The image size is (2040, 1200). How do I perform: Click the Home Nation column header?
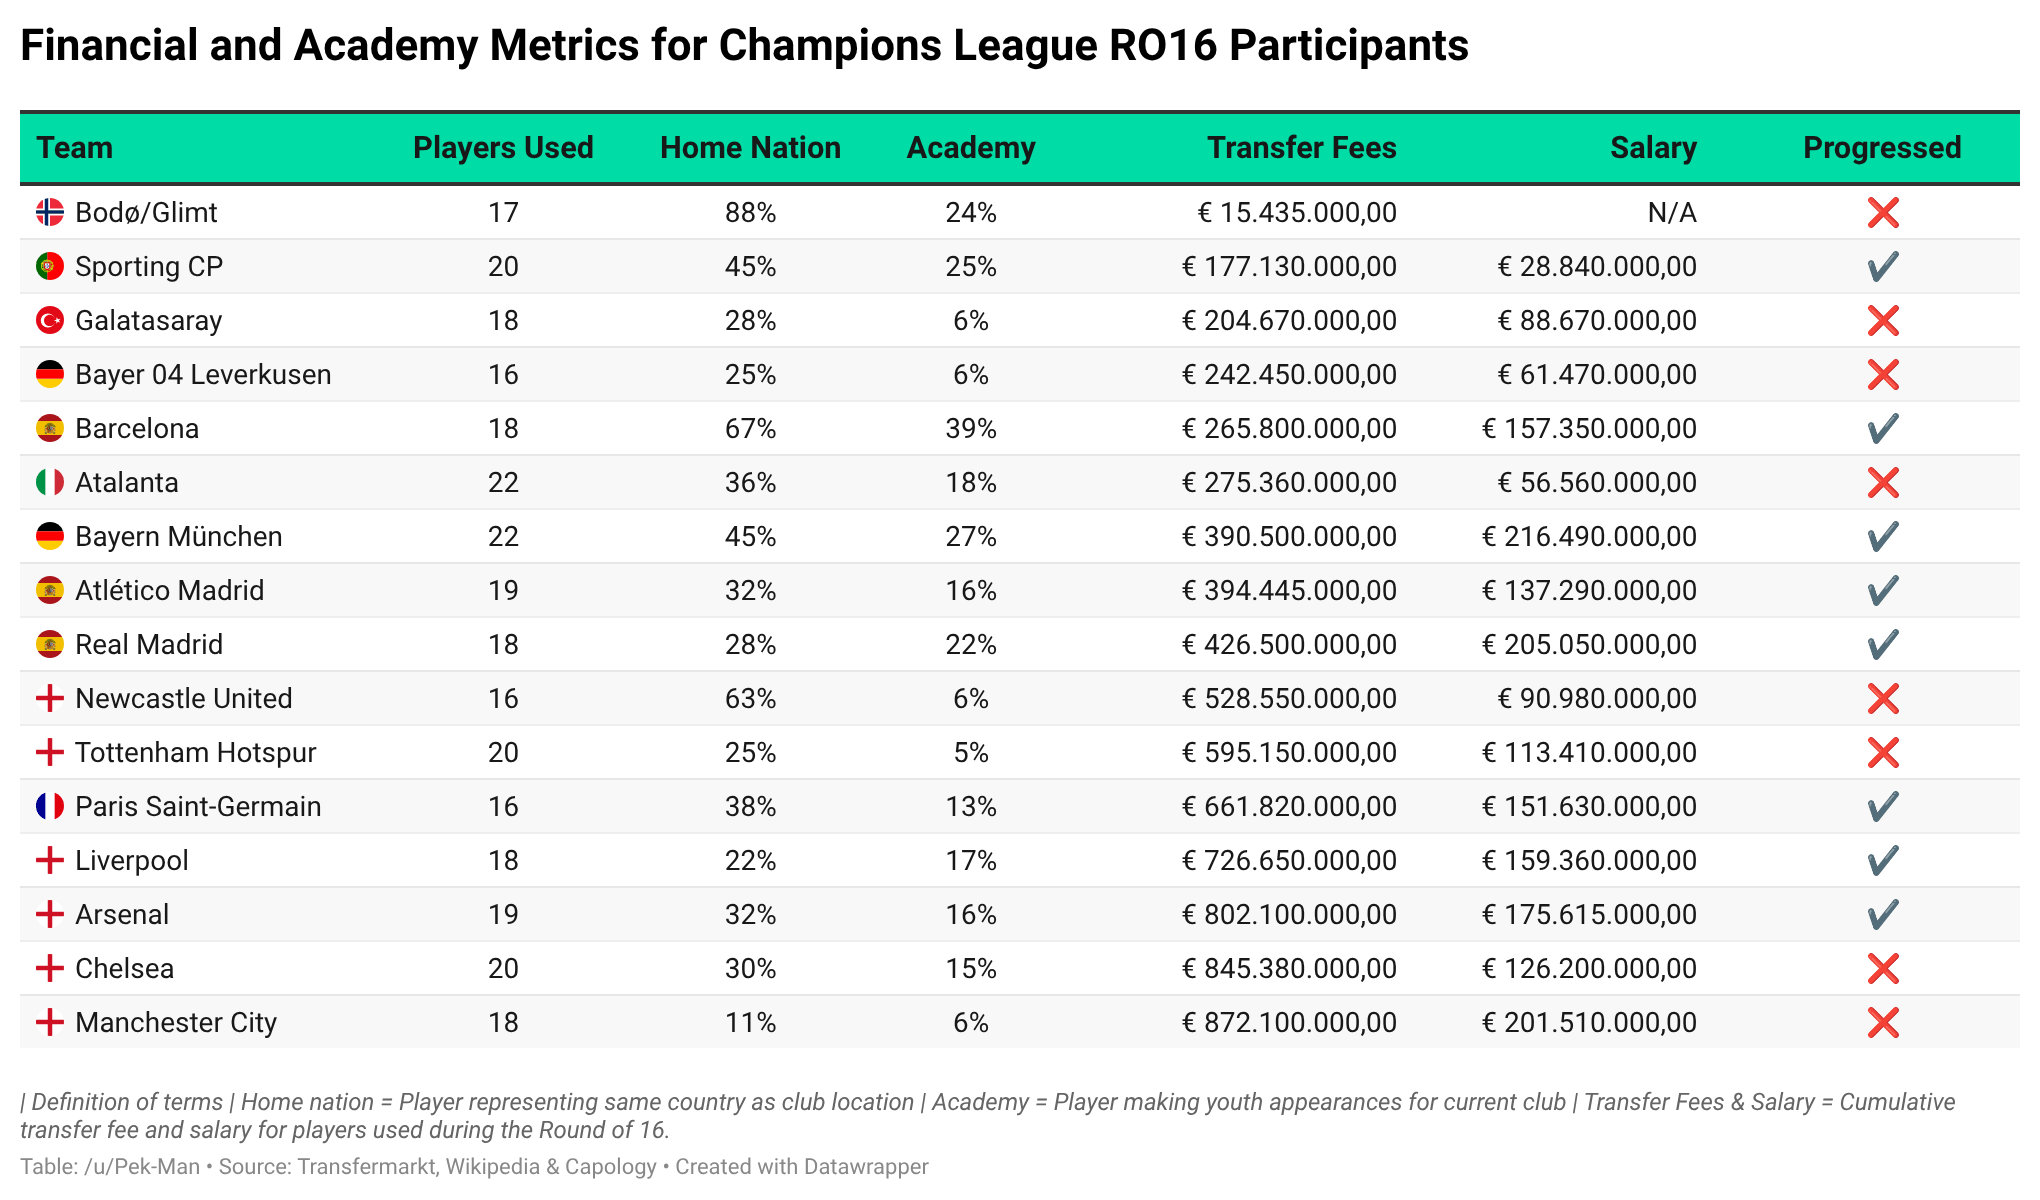pyautogui.click(x=750, y=148)
